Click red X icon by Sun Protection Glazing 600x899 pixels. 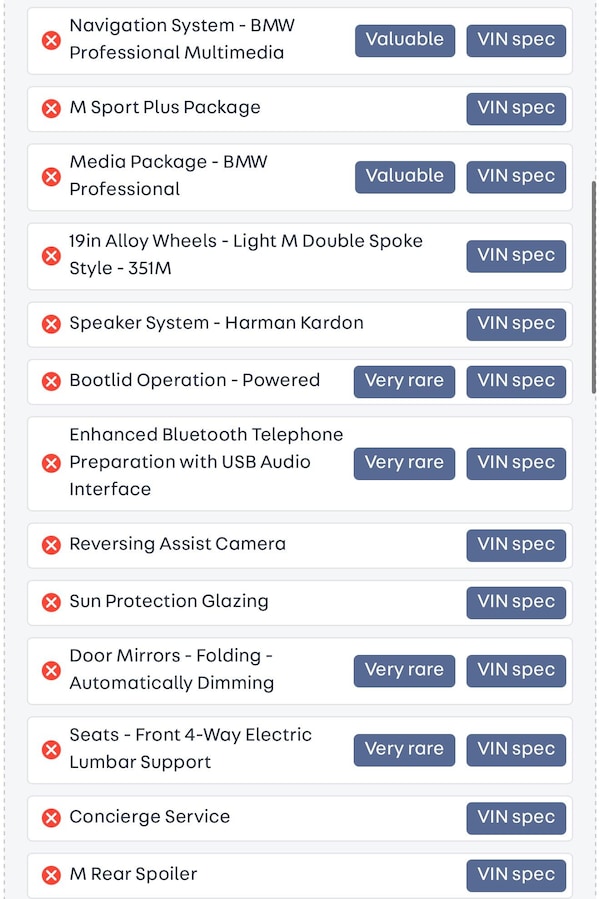click(x=51, y=602)
